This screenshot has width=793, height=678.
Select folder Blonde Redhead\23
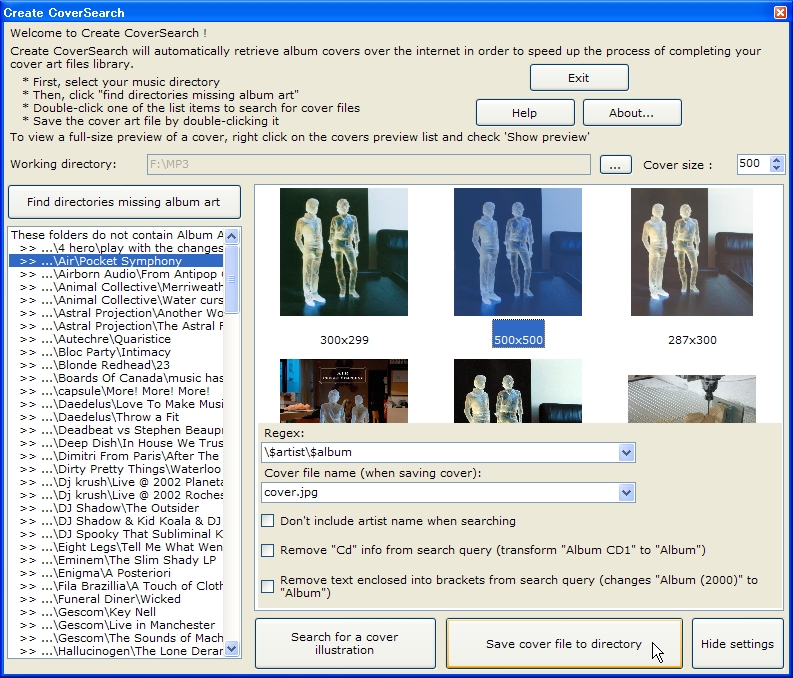click(116, 365)
